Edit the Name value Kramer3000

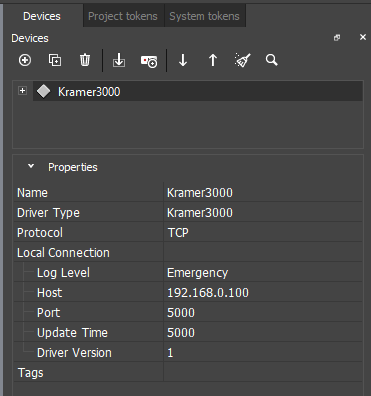coord(263,193)
